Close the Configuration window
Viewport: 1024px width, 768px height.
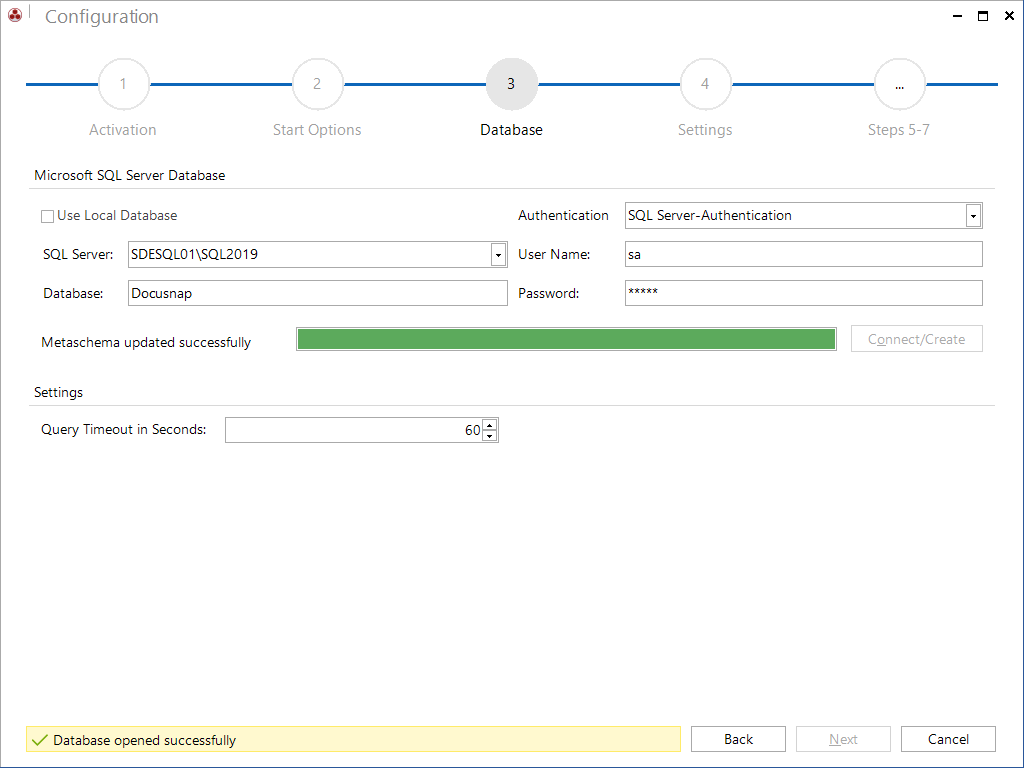coord(1009,16)
